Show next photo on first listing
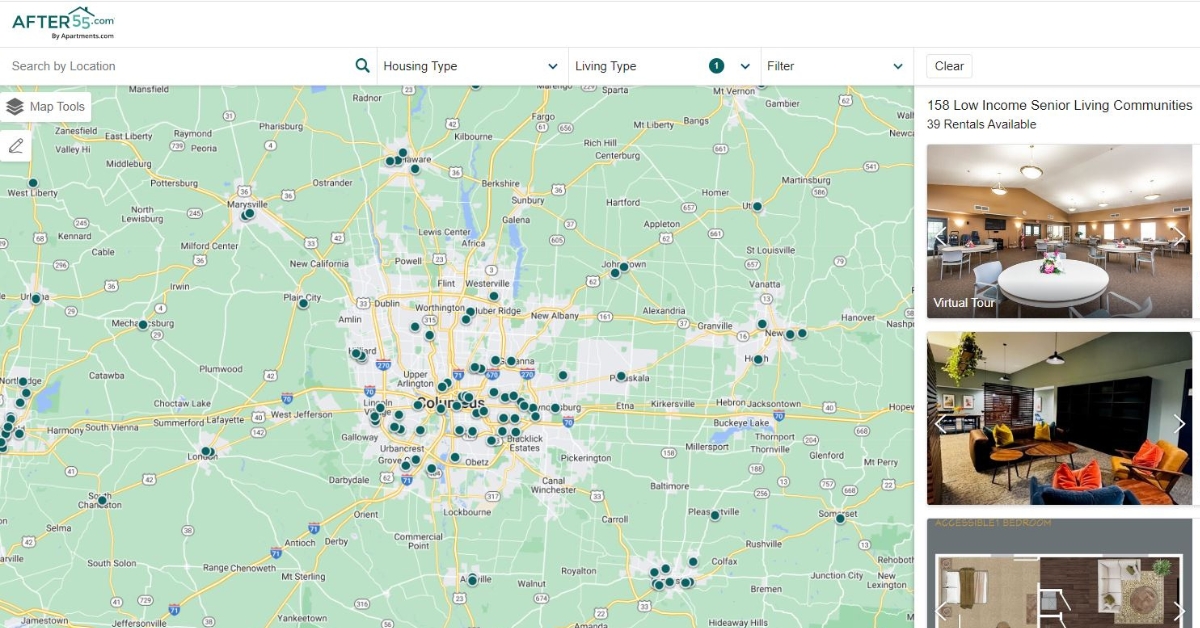The width and height of the screenshot is (1200, 628). pos(1178,237)
